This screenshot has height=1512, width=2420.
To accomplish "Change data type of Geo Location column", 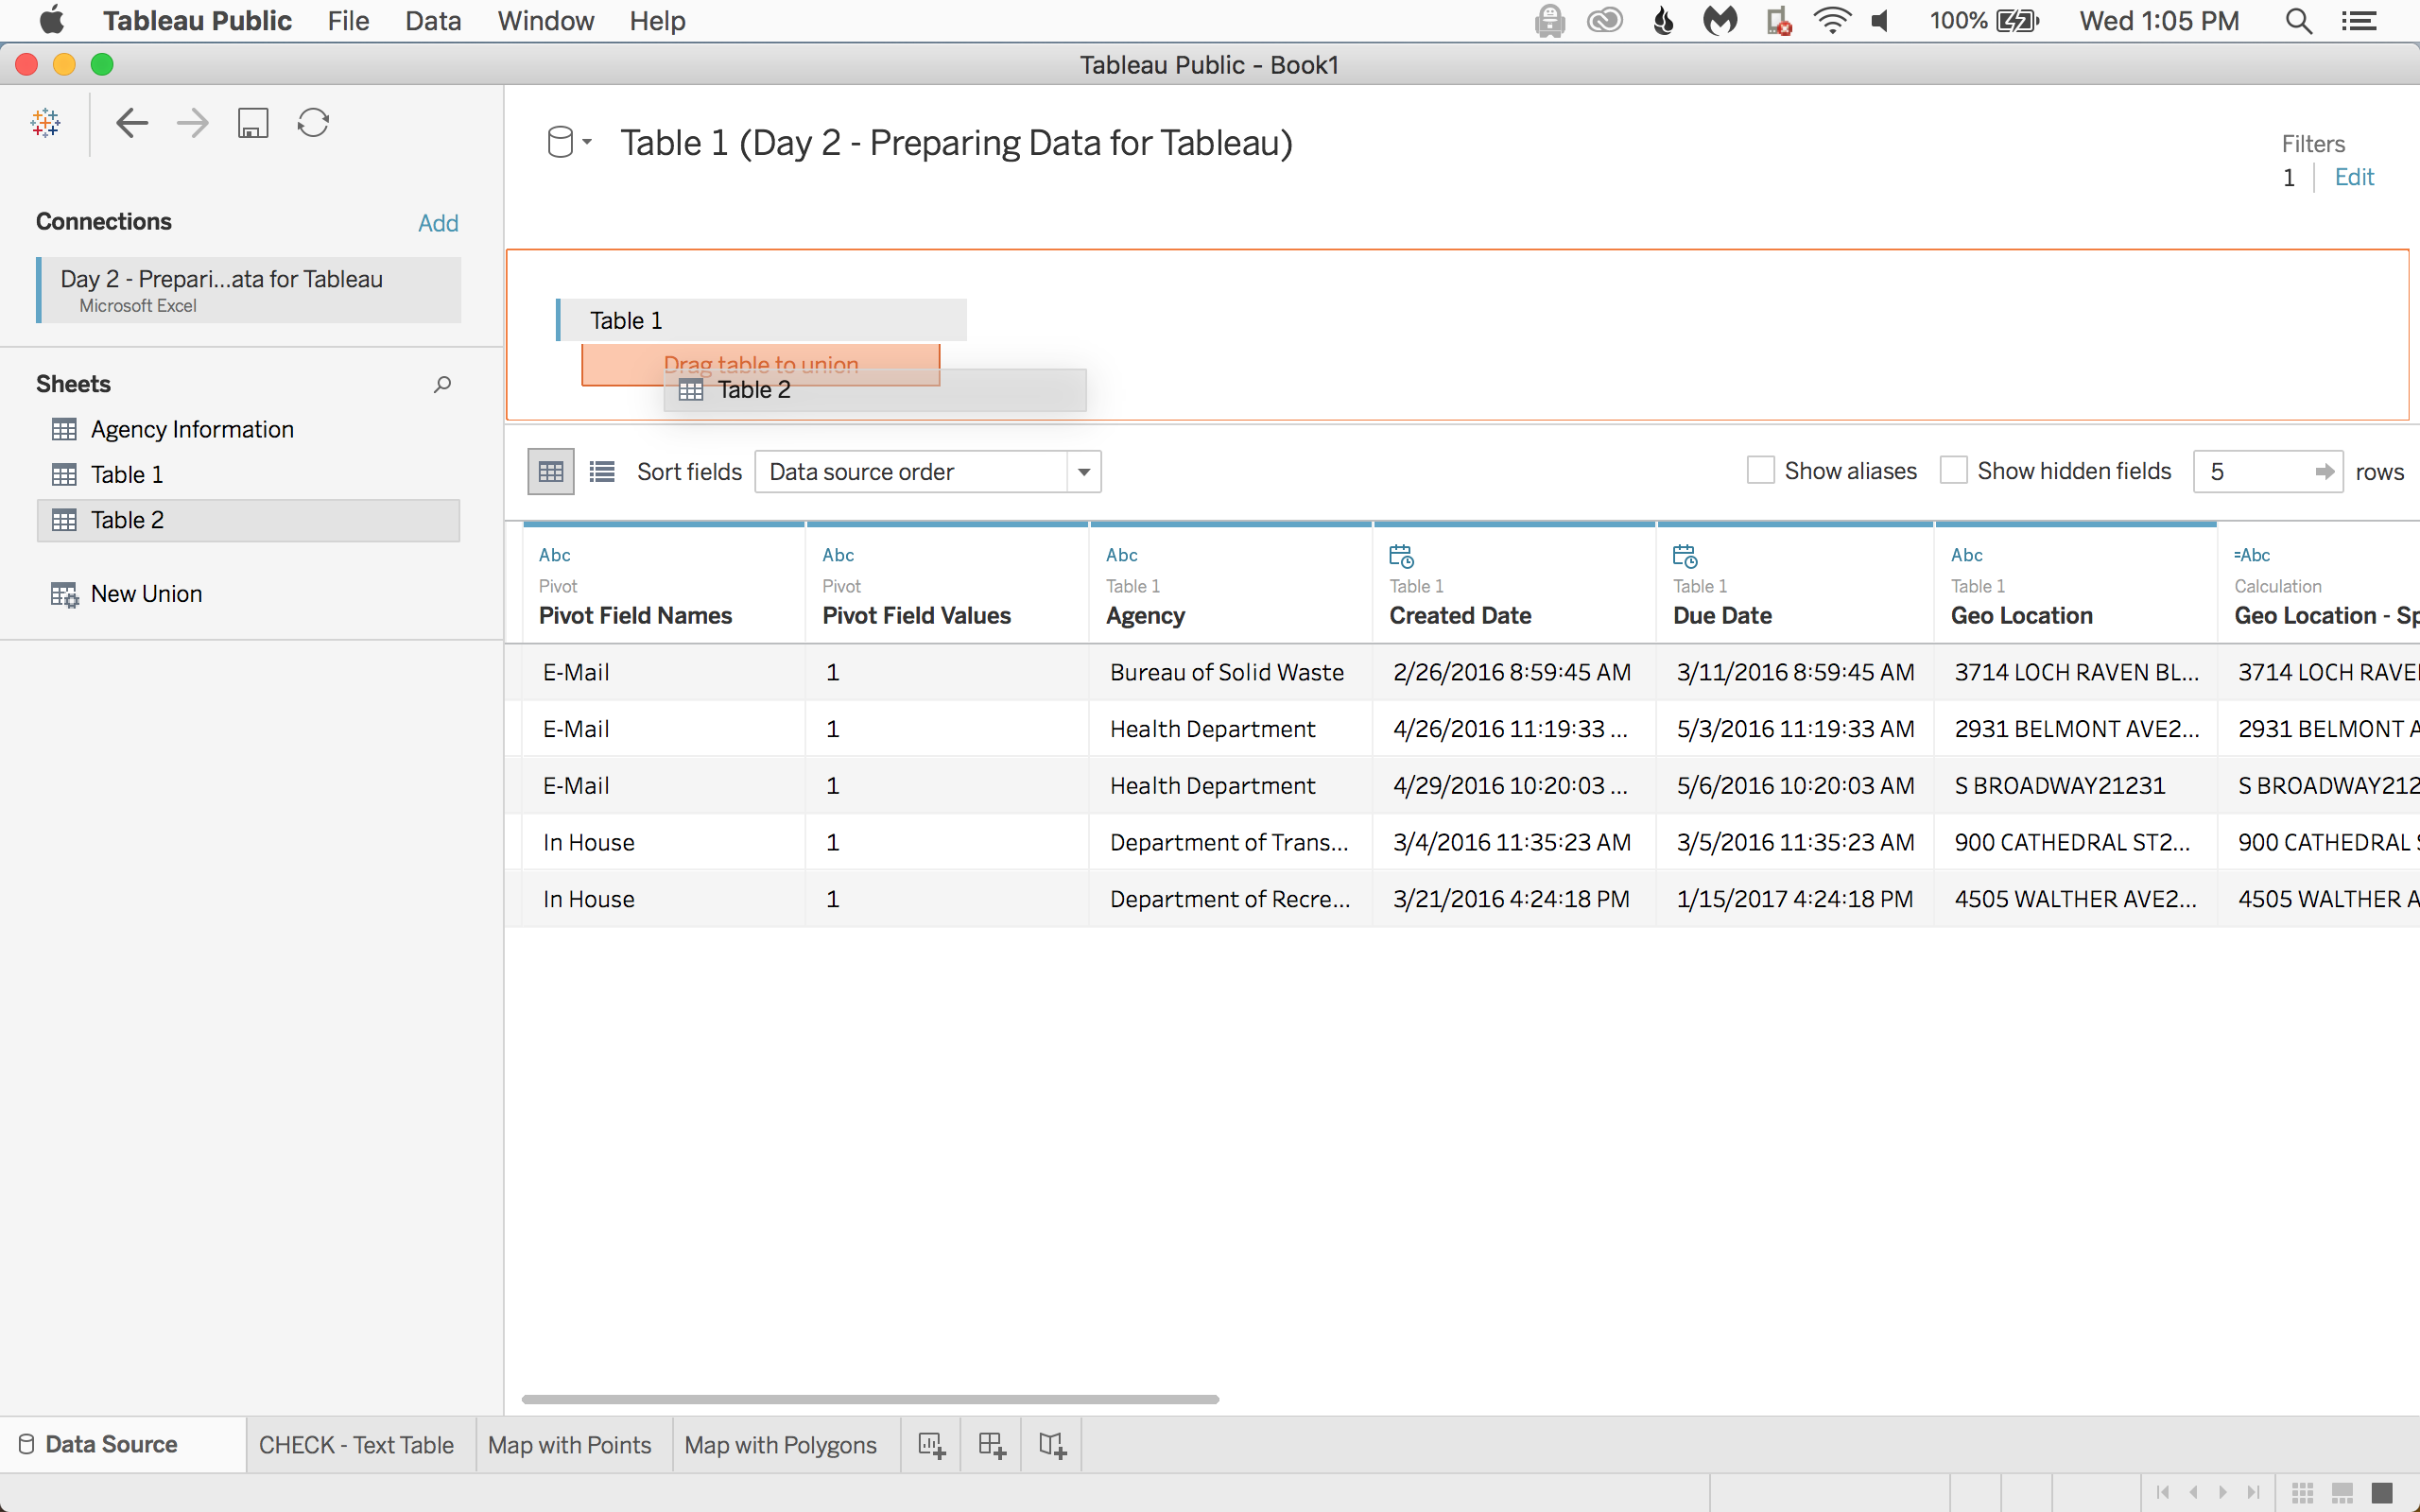I will coord(1967,555).
